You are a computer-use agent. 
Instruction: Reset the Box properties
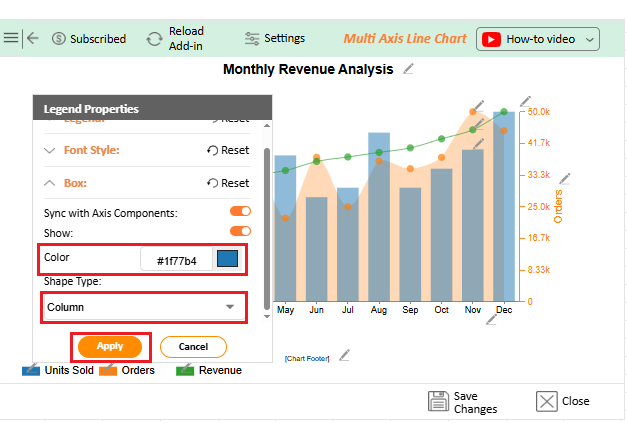pyautogui.click(x=228, y=183)
